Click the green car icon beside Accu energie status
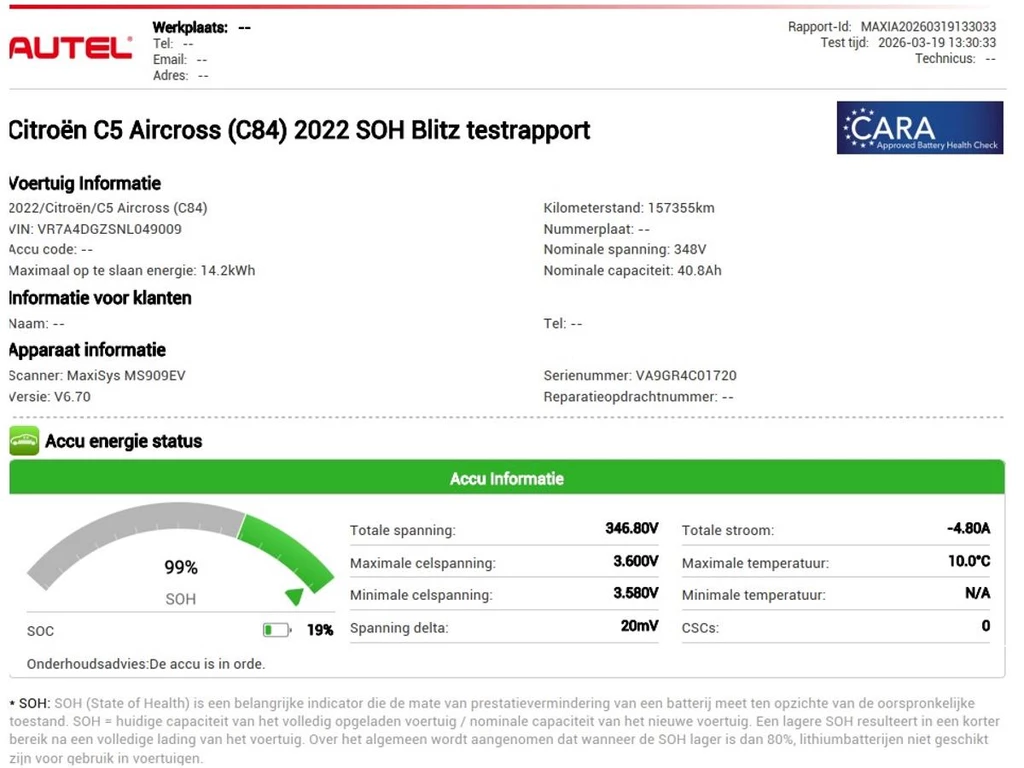Screen dimensions: 1024x768 click(x=24, y=441)
